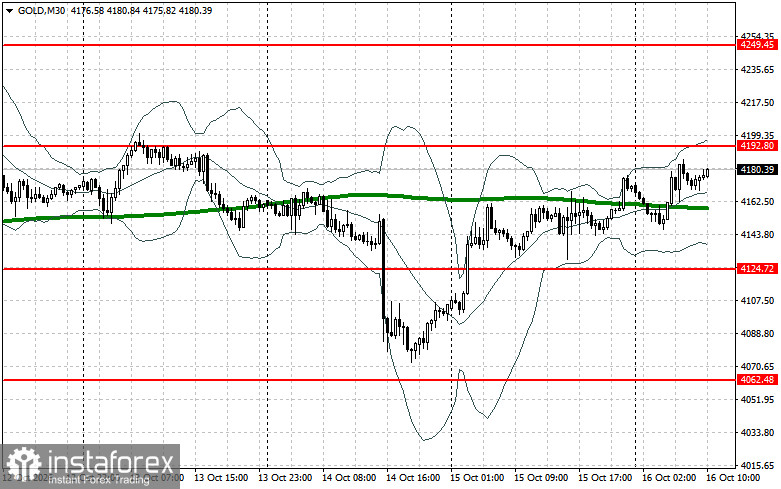Select the 4249.45 red level price label
This screenshot has width=781, height=489.
point(757,45)
